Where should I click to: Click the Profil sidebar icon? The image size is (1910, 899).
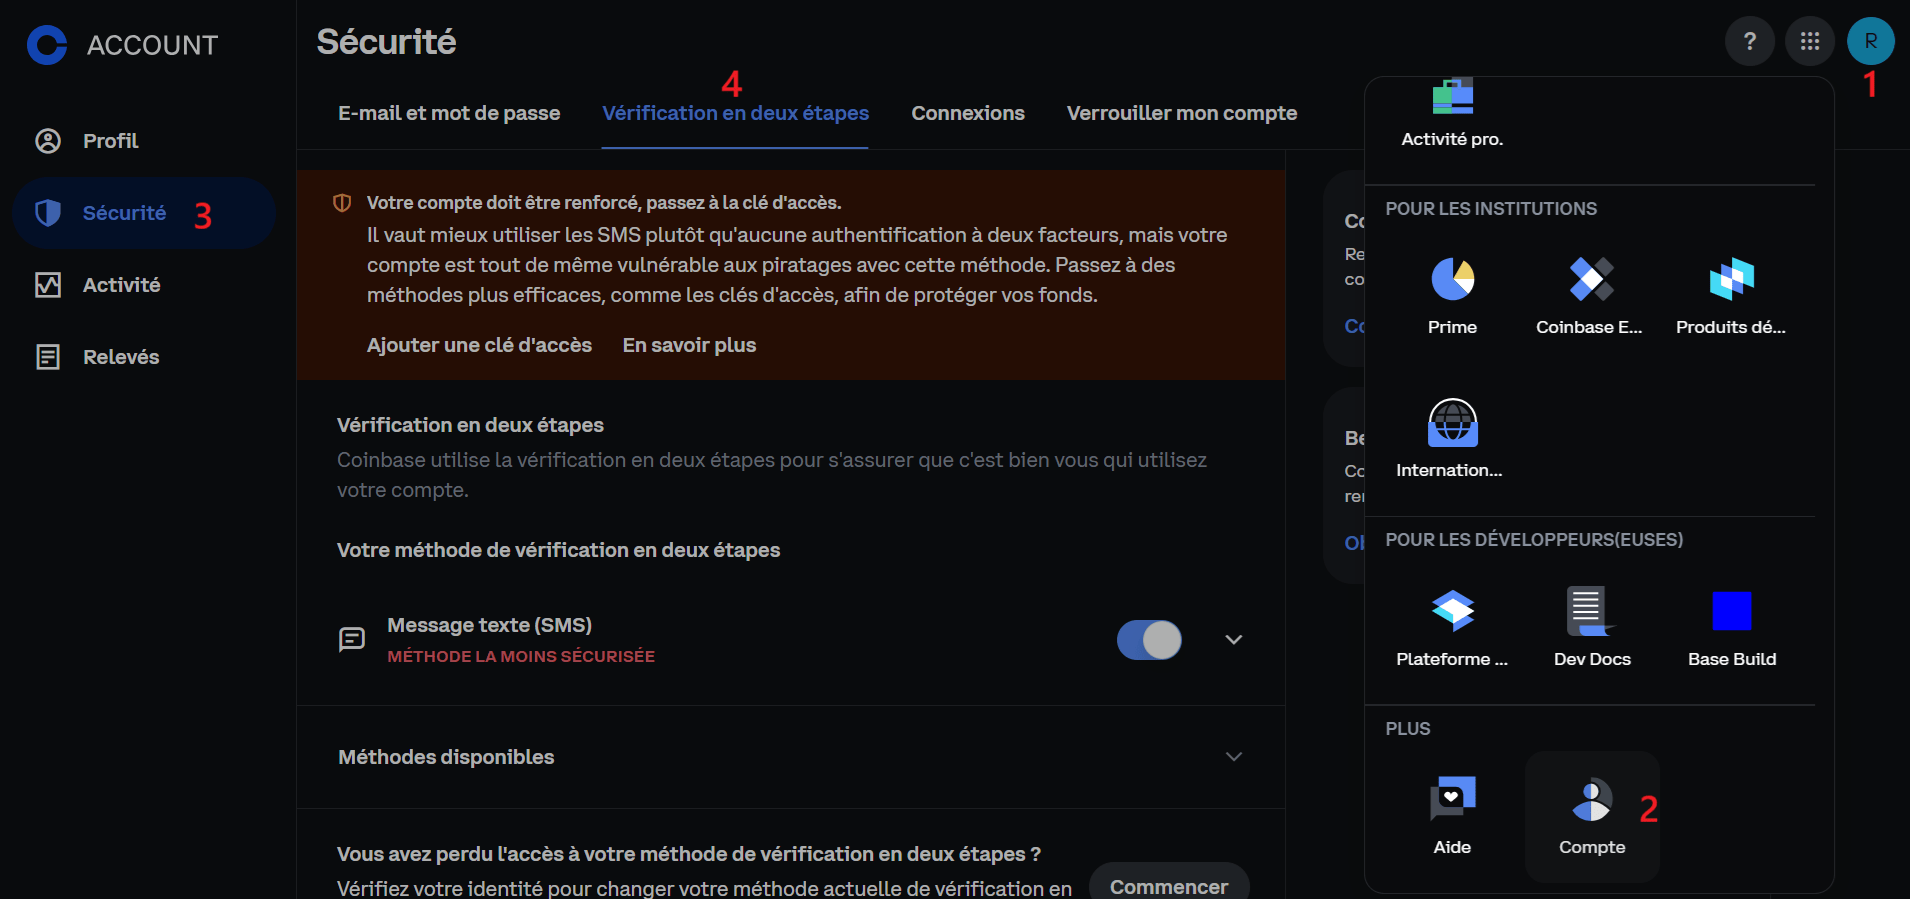48,141
